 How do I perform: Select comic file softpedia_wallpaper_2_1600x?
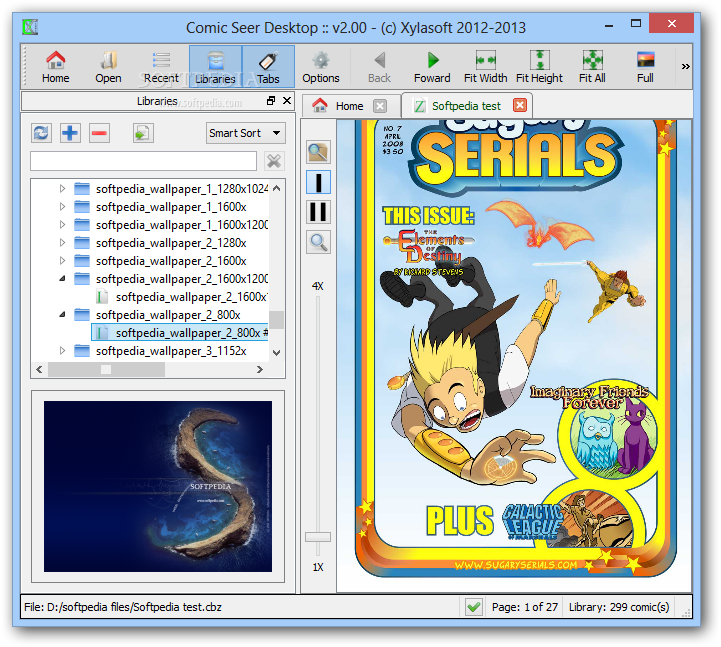(181, 297)
